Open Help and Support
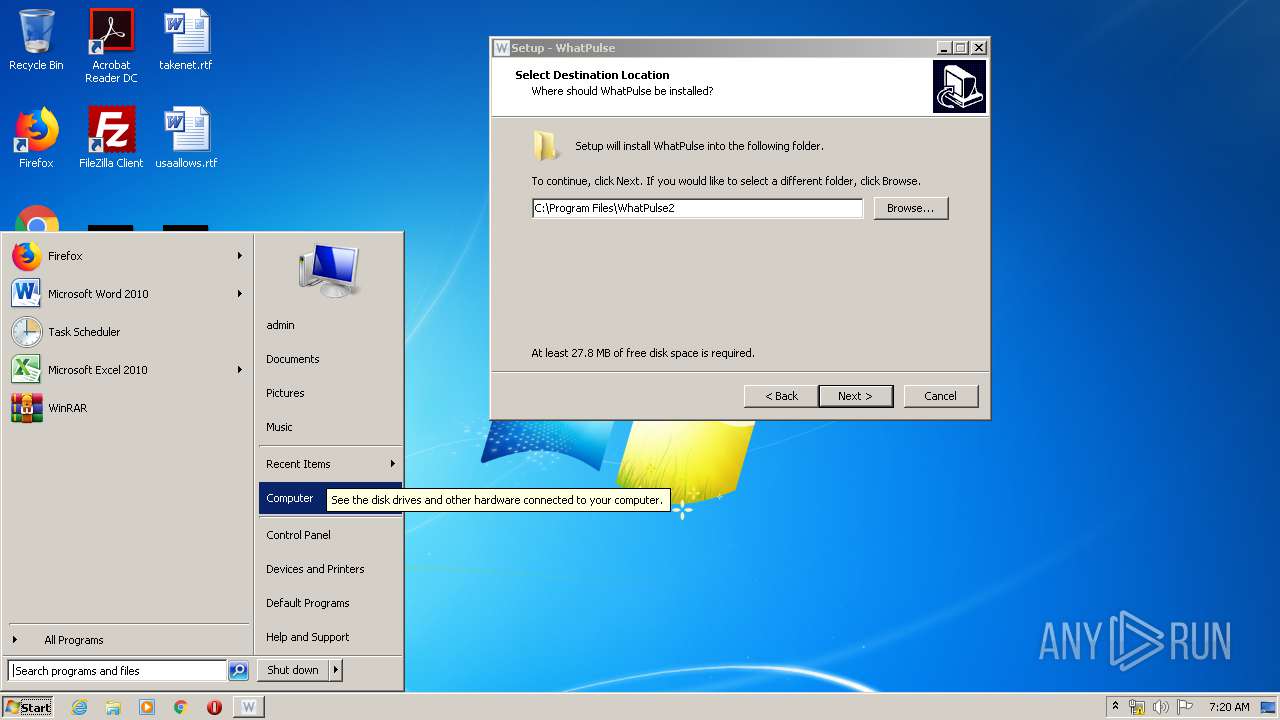1280x720 pixels. tap(330, 637)
